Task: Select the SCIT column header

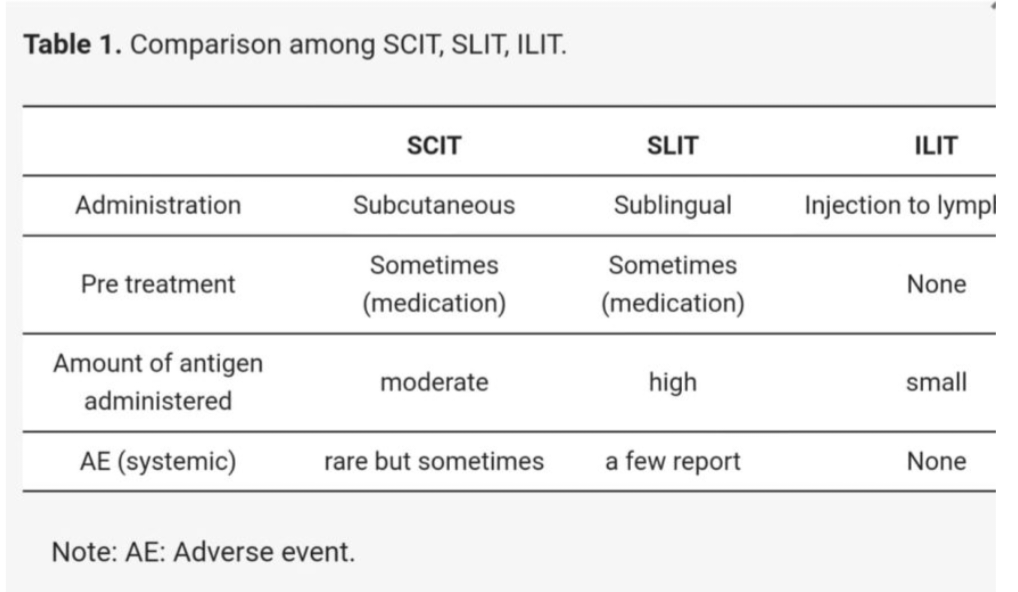Action: click(434, 145)
